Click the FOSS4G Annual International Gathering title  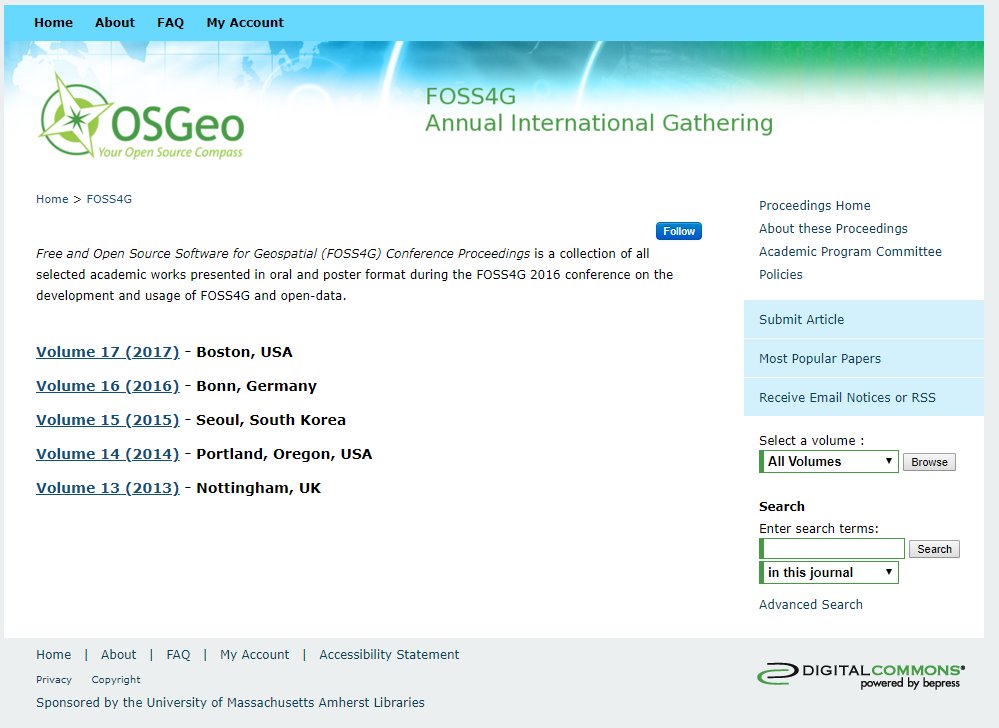[x=599, y=110]
